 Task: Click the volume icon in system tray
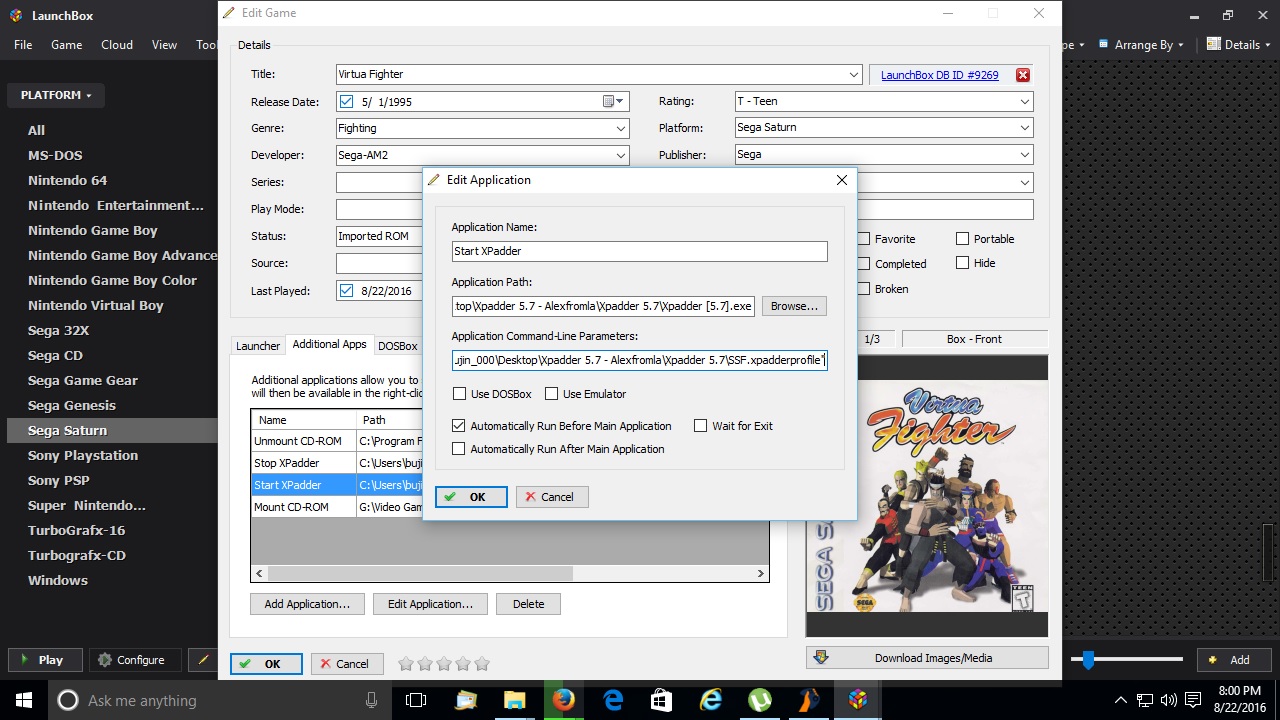[1168, 700]
